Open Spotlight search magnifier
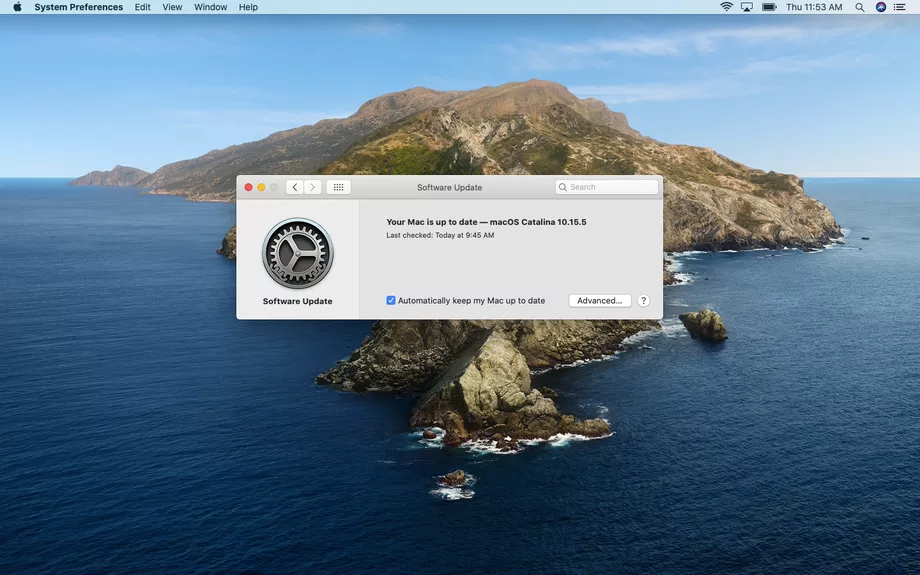 click(860, 7)
